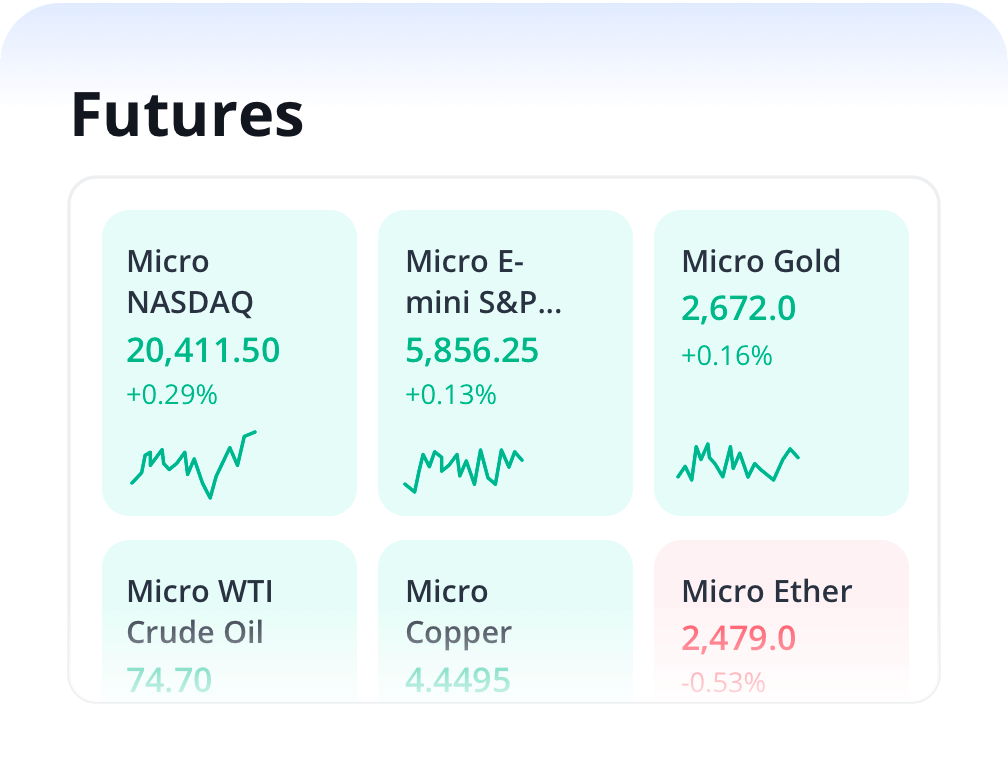
Task: Click the Gold price 2,672.0
Action: 738,309
